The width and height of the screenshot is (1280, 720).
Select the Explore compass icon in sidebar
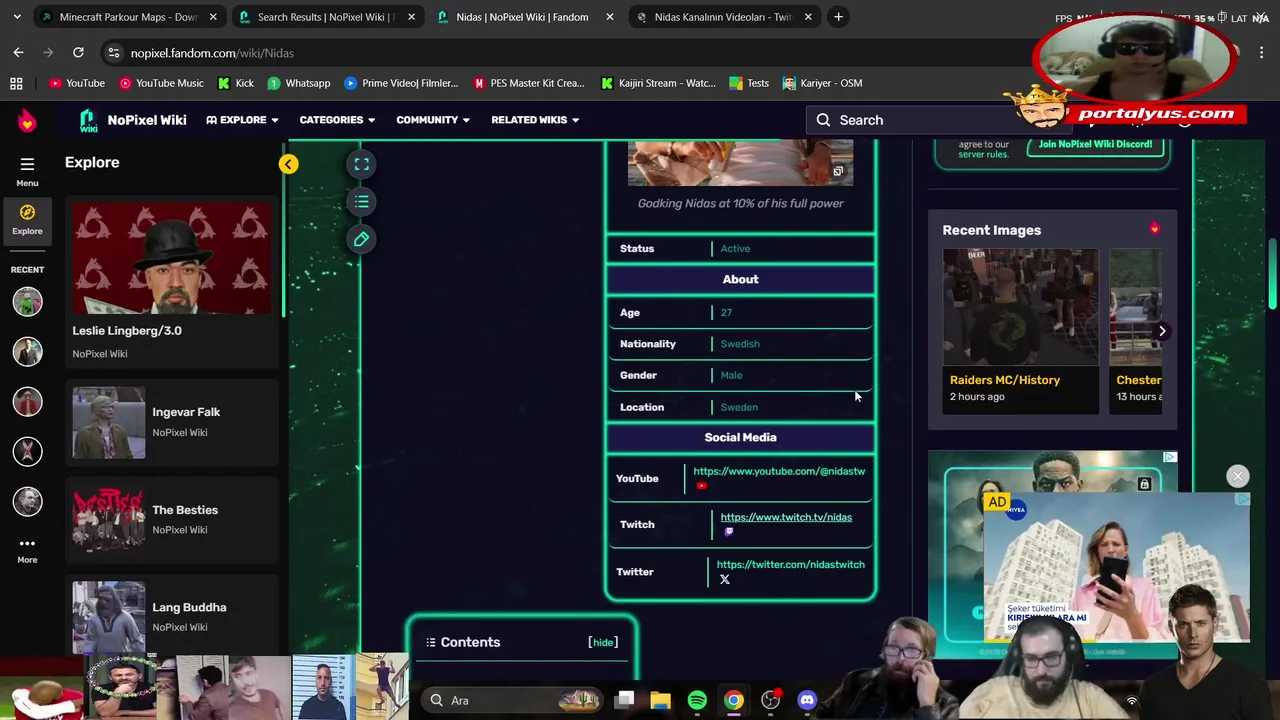click(27, 212)
